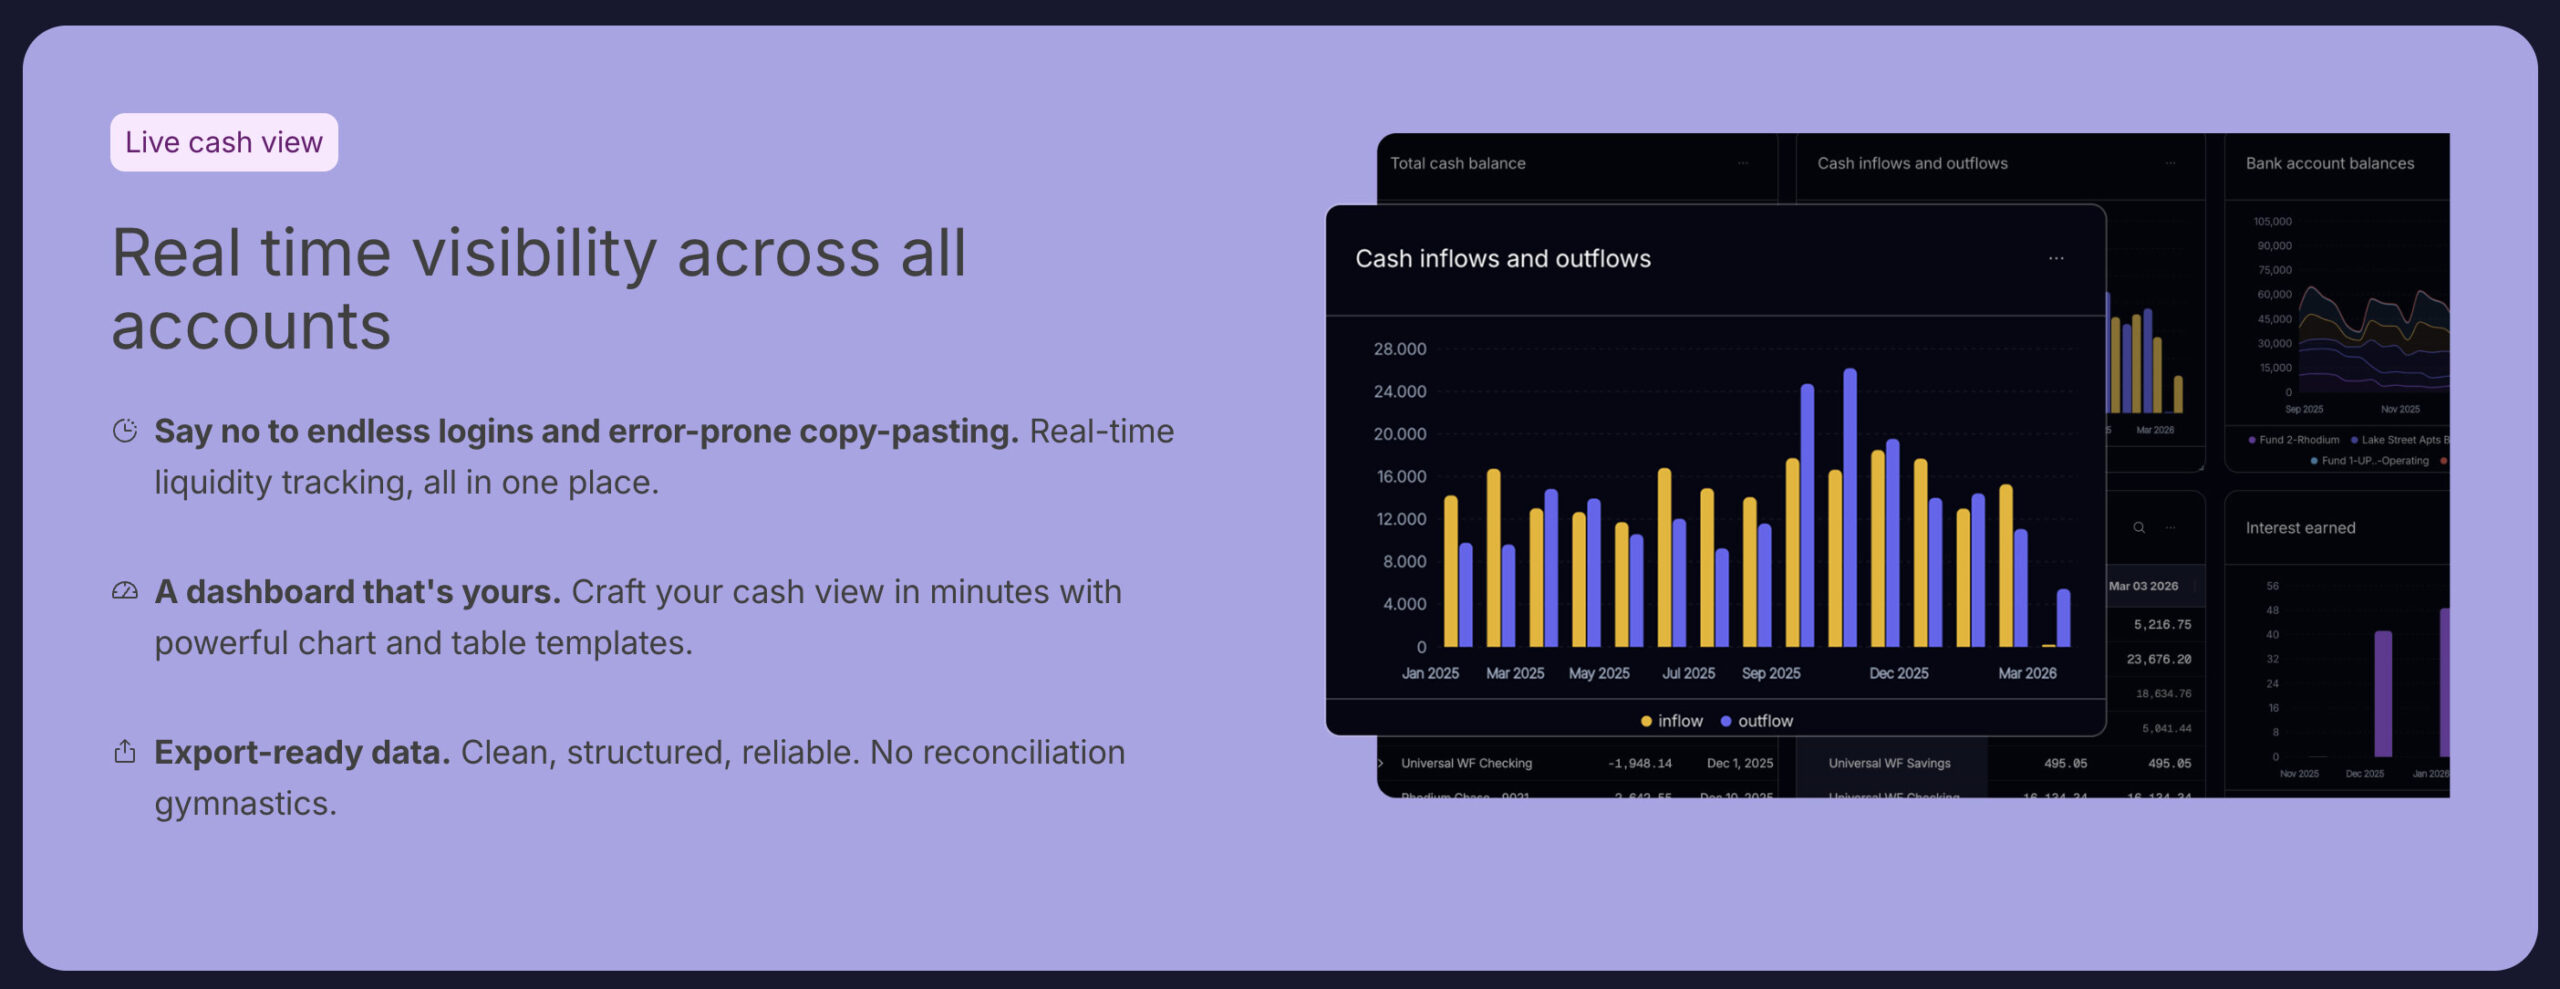Click the 'Dec 2025' x-axis label on front chart
This screenshot has height=989, width=2560.
tap(1899, 673)
